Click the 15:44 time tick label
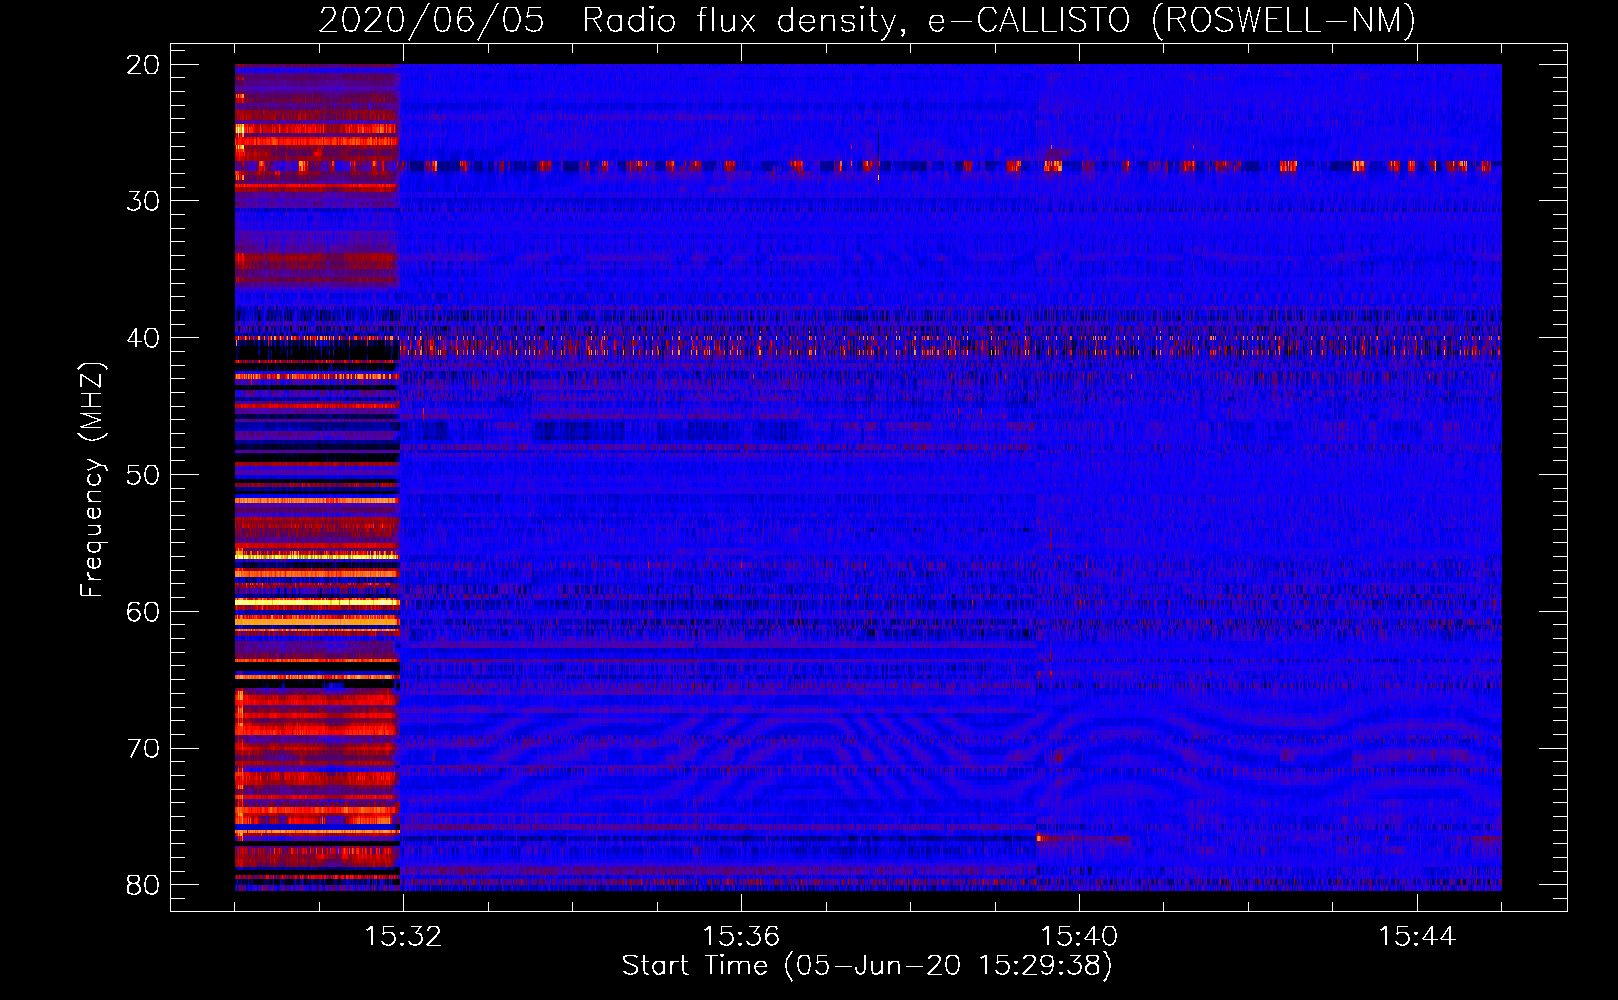This screenshot has height=1000, width=1618. pos(1417,936)
